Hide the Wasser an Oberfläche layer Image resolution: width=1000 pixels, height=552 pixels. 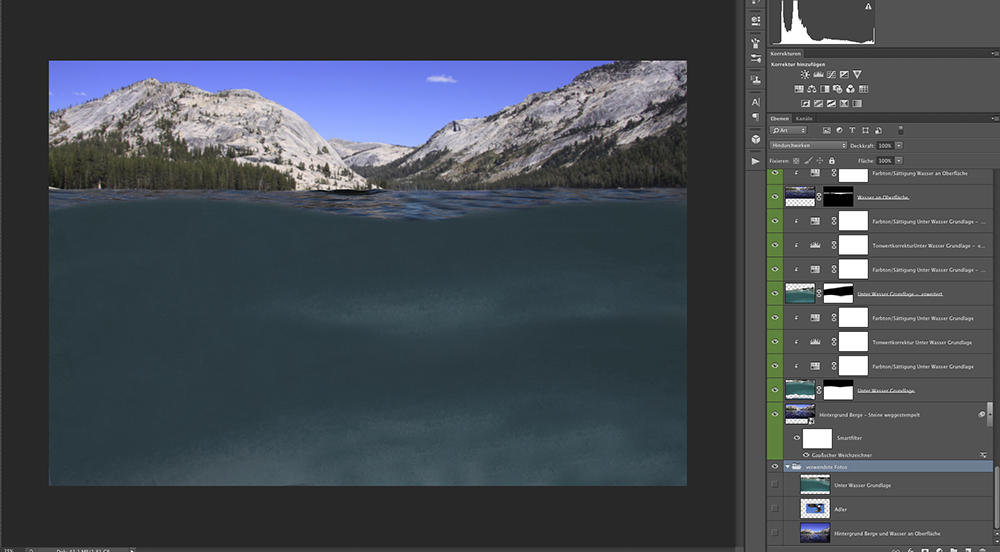[x=775, y=197]
